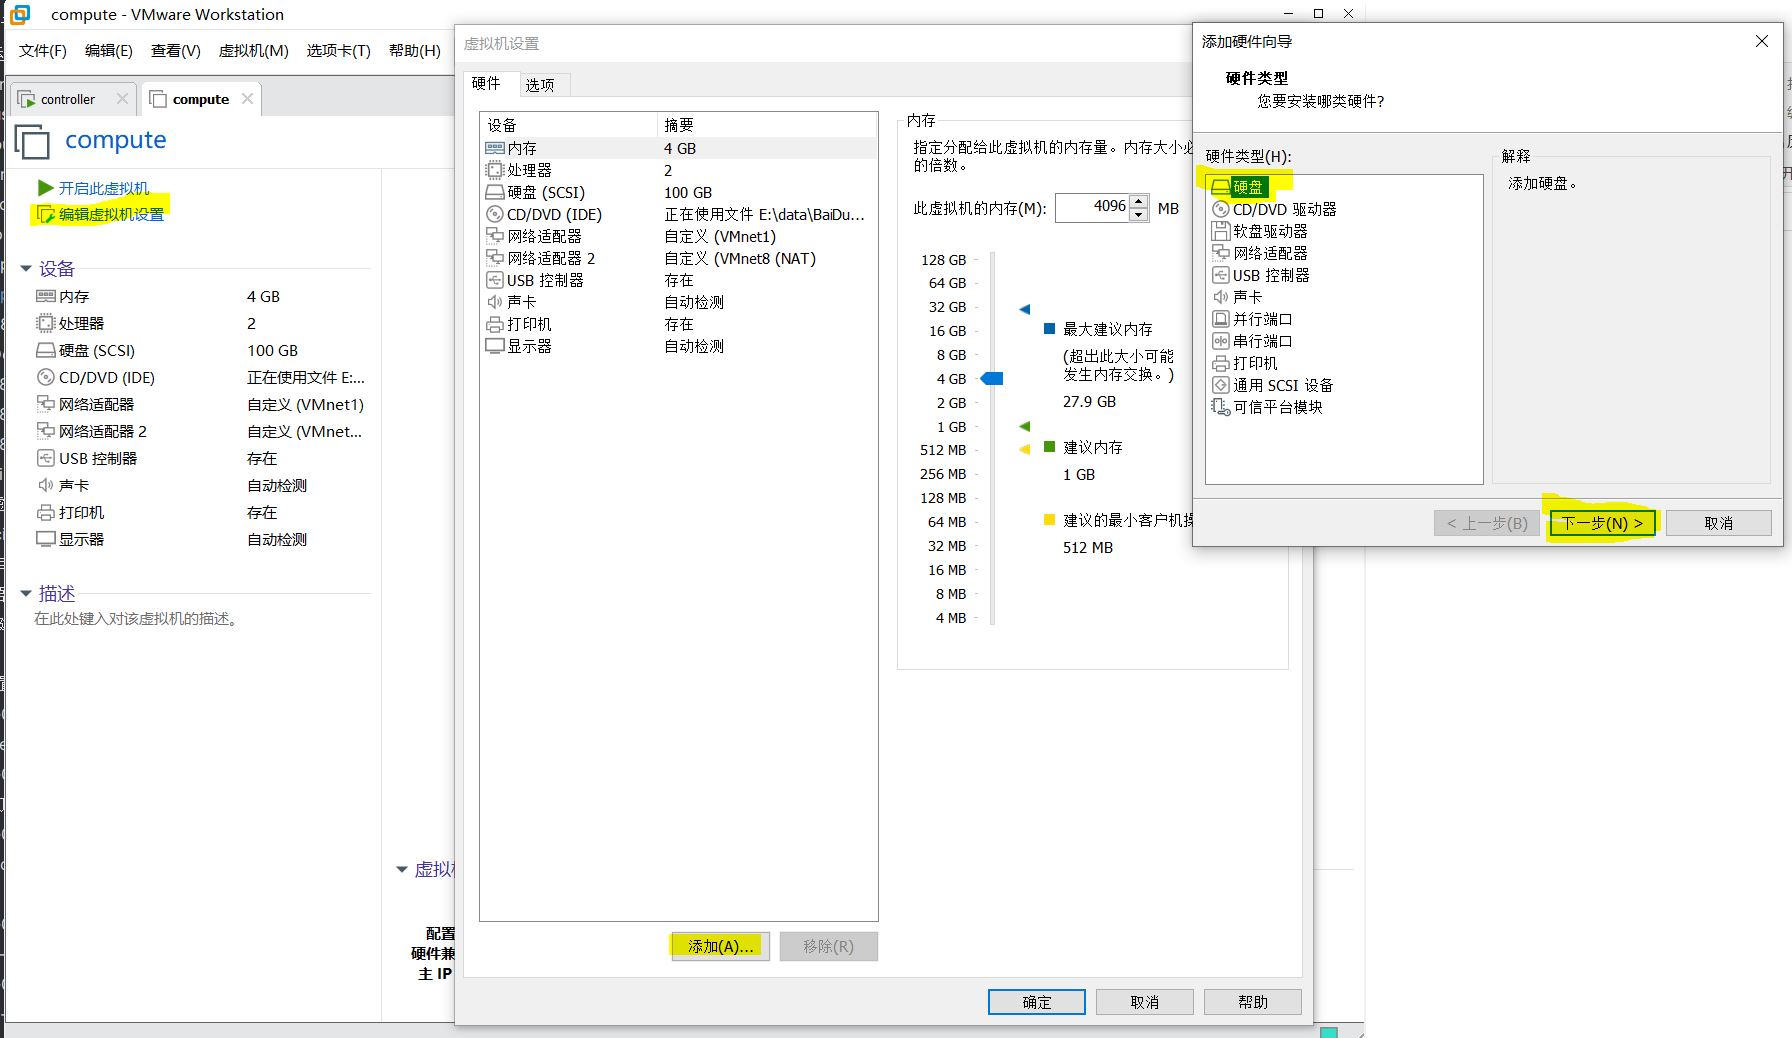Increase memory value with up stepper

tap(1138, 200)
